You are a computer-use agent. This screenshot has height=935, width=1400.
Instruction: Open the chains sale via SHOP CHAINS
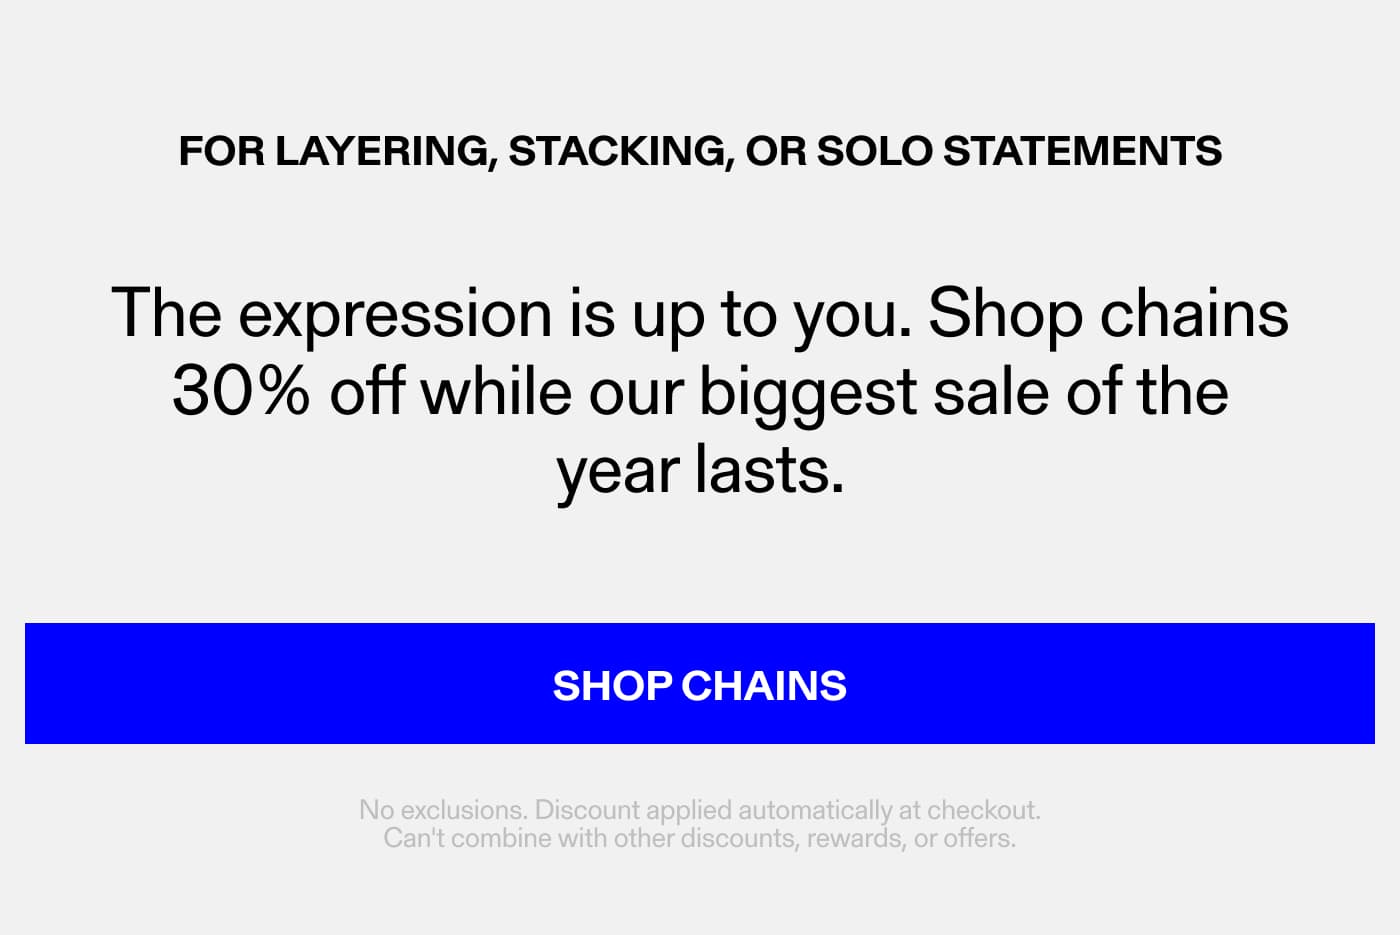(x=700, y=684)
